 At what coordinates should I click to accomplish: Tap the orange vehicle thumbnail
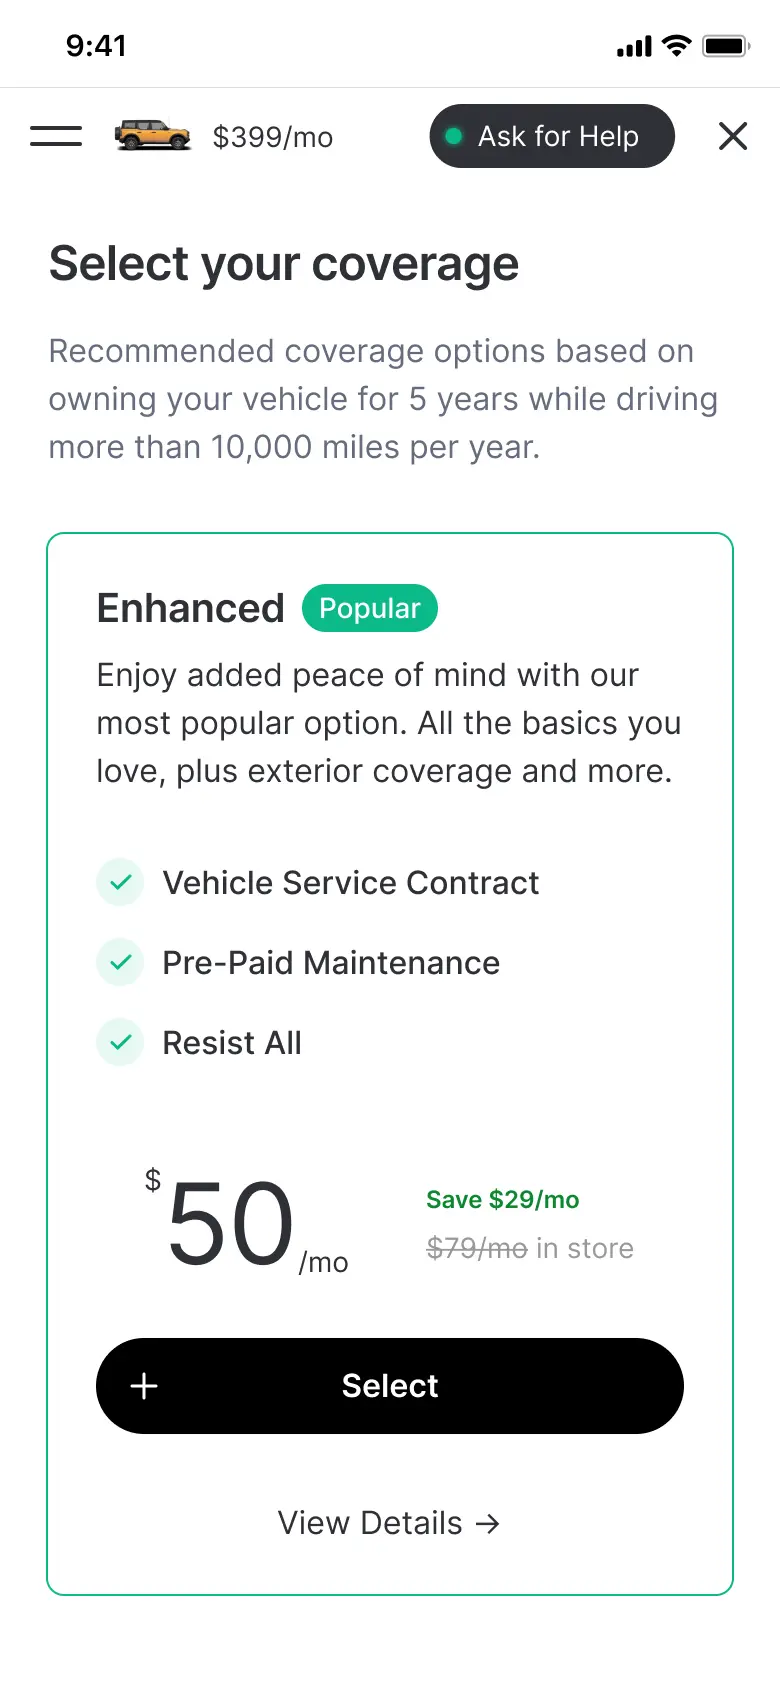click(x=152, y=135)
